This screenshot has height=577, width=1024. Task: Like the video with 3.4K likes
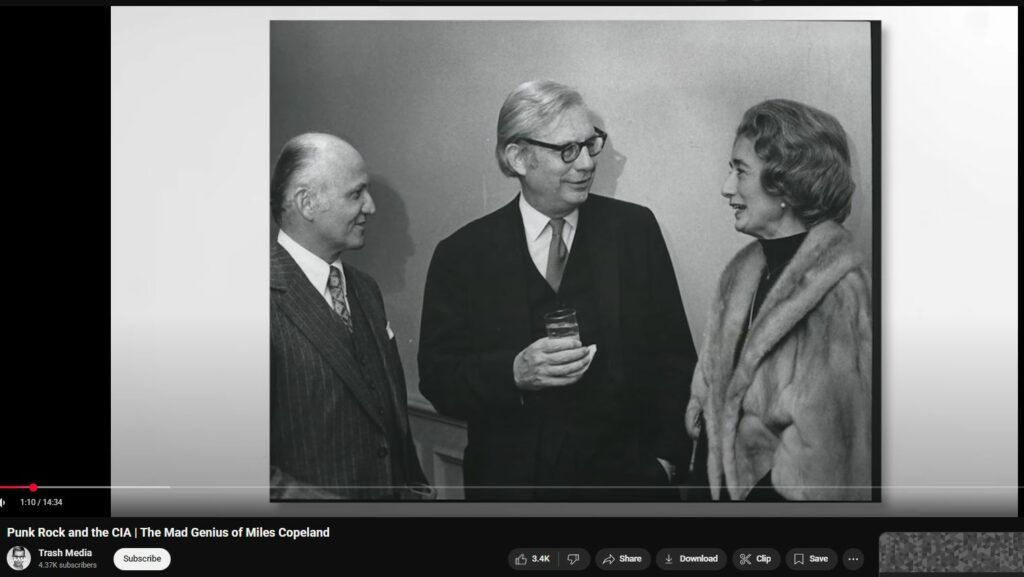click(532, 559)
